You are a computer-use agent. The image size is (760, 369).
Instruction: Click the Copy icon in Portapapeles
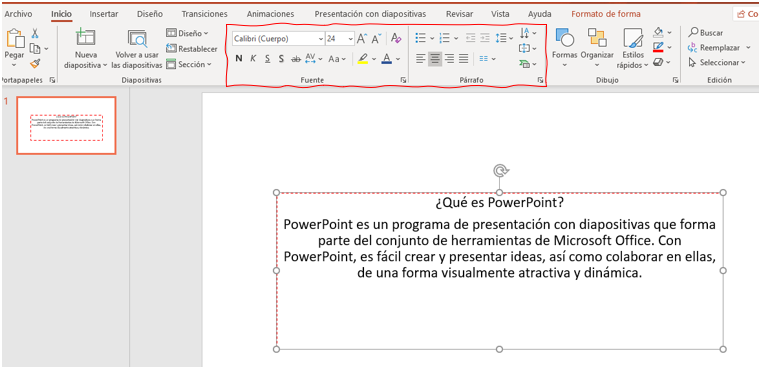(x=35, y=48)
